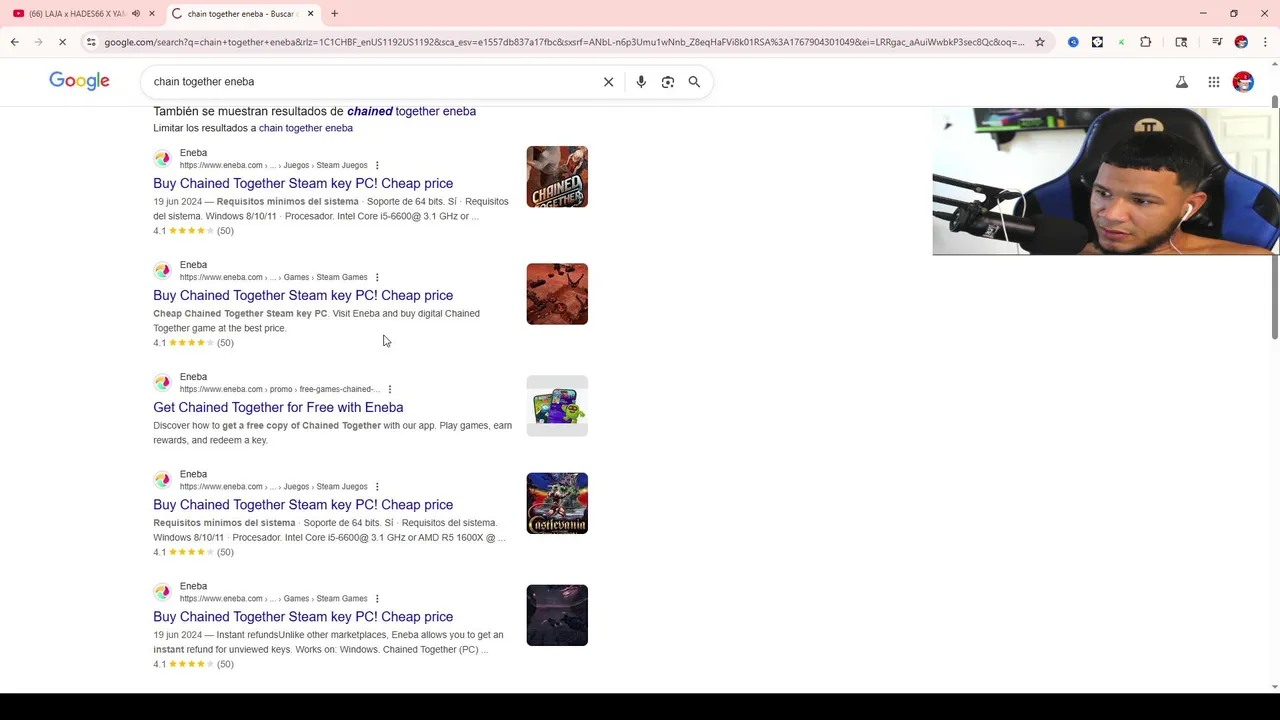Open the Chrome profile avatar
This screenshot has height=720, width=1280.
1241,42
